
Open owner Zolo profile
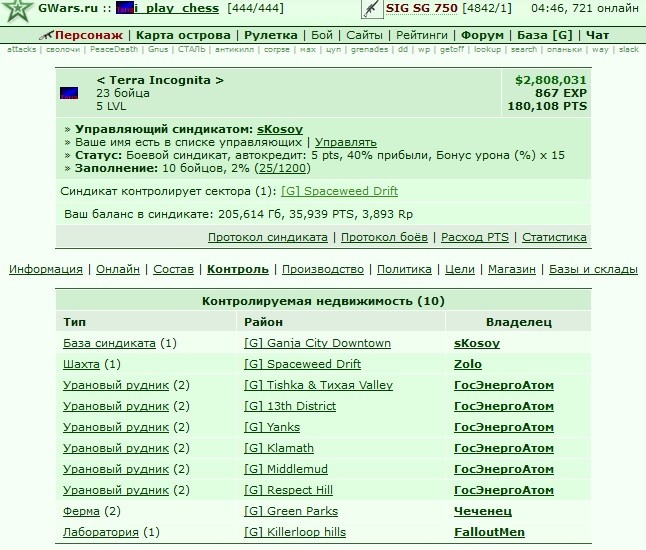[x=468, y=364]
